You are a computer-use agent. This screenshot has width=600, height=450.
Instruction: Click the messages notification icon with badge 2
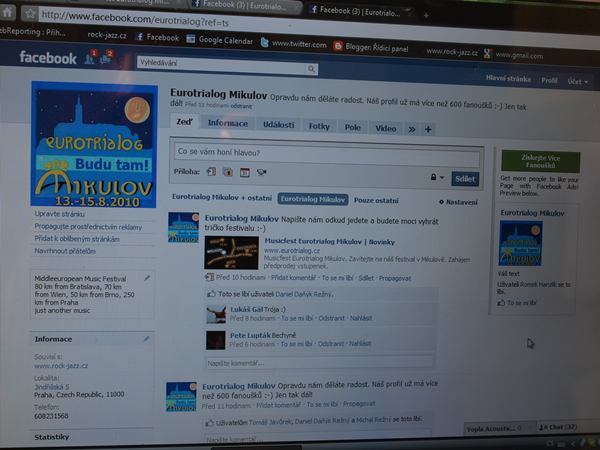[x=106, y=58]
